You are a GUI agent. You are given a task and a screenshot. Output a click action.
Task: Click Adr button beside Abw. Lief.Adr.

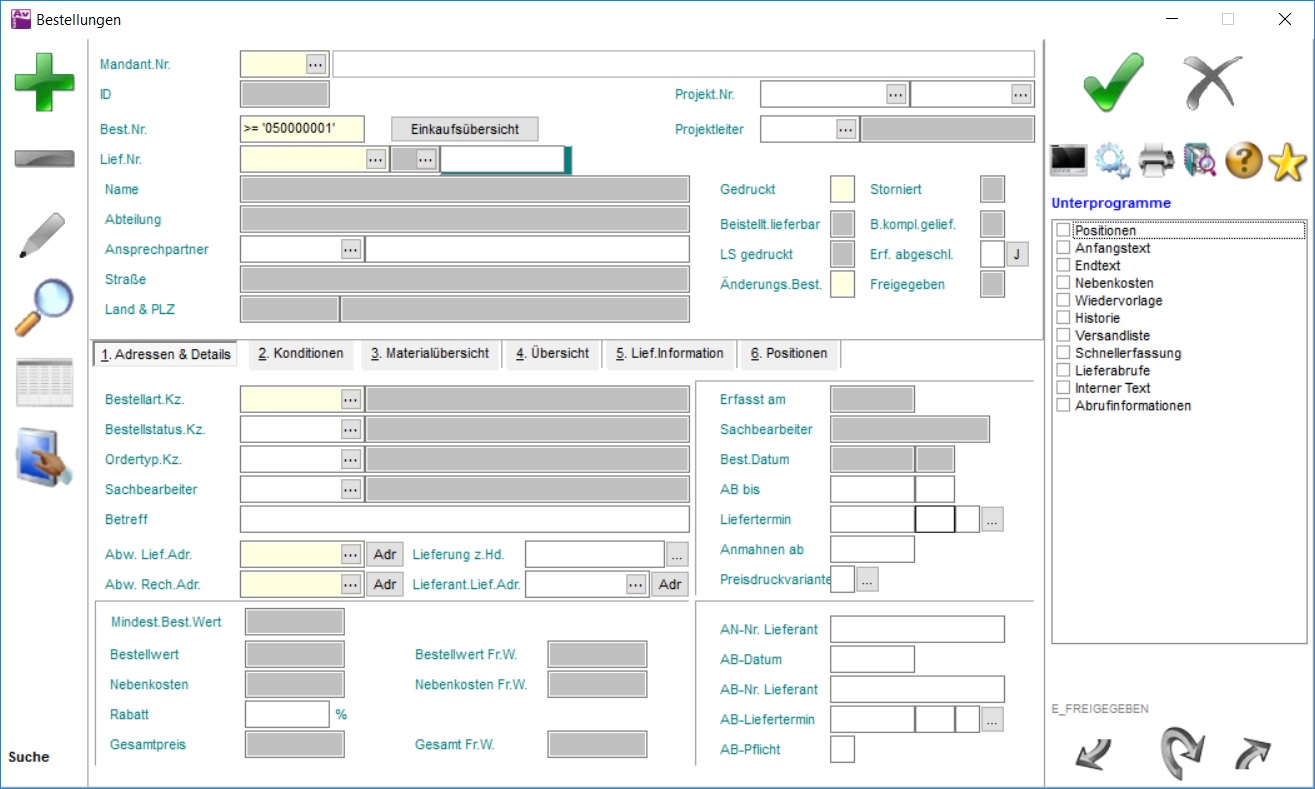pos(385,554)
